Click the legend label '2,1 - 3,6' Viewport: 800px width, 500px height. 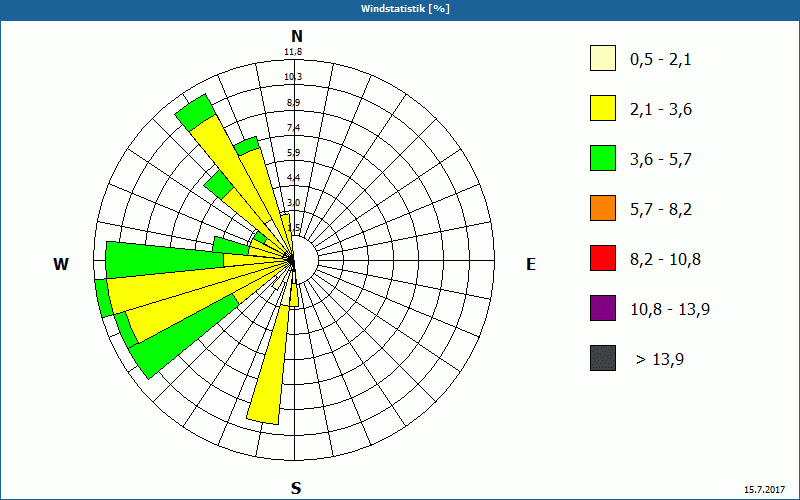coord(661,110)
